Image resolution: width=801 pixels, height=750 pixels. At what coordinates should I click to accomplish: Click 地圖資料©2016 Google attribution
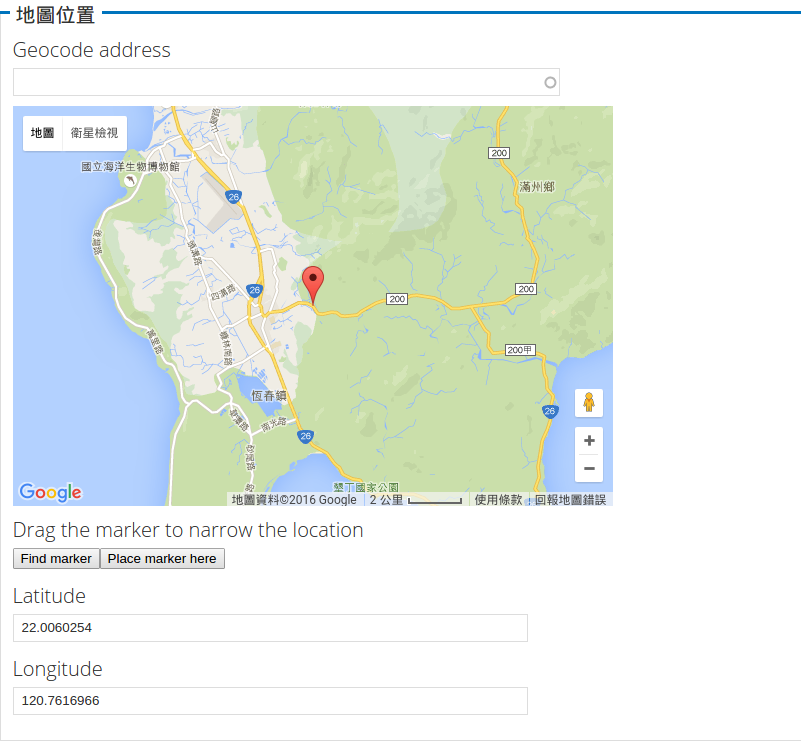pos(294,500)
